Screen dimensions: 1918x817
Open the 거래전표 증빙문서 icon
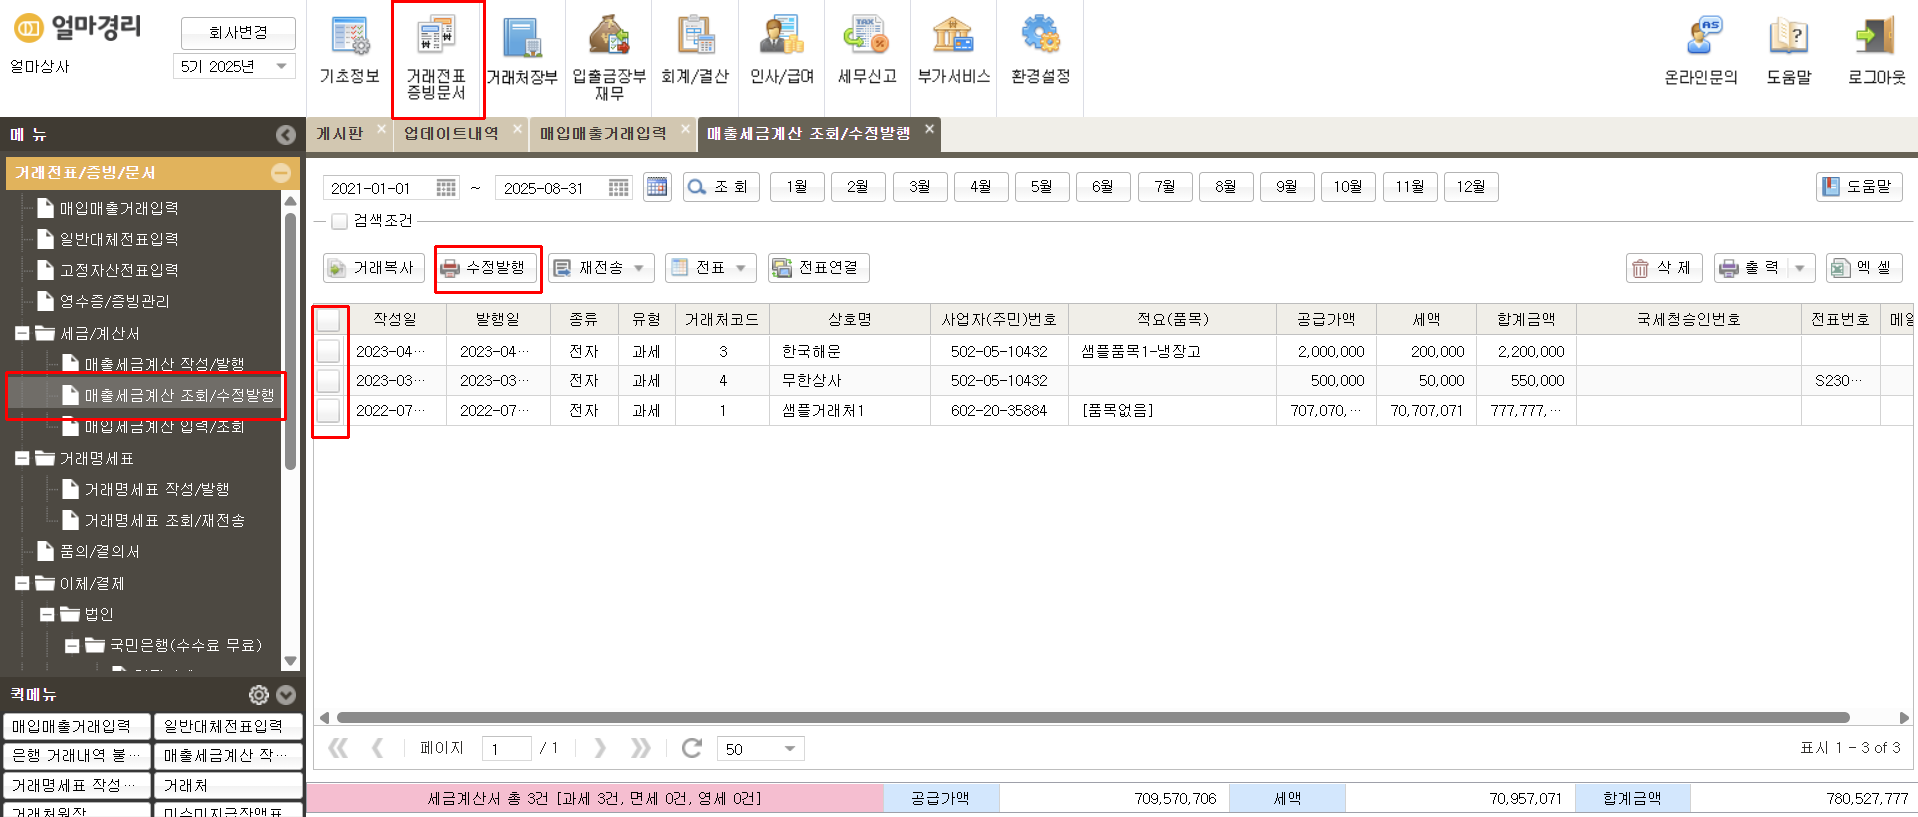tap(437, 56)
